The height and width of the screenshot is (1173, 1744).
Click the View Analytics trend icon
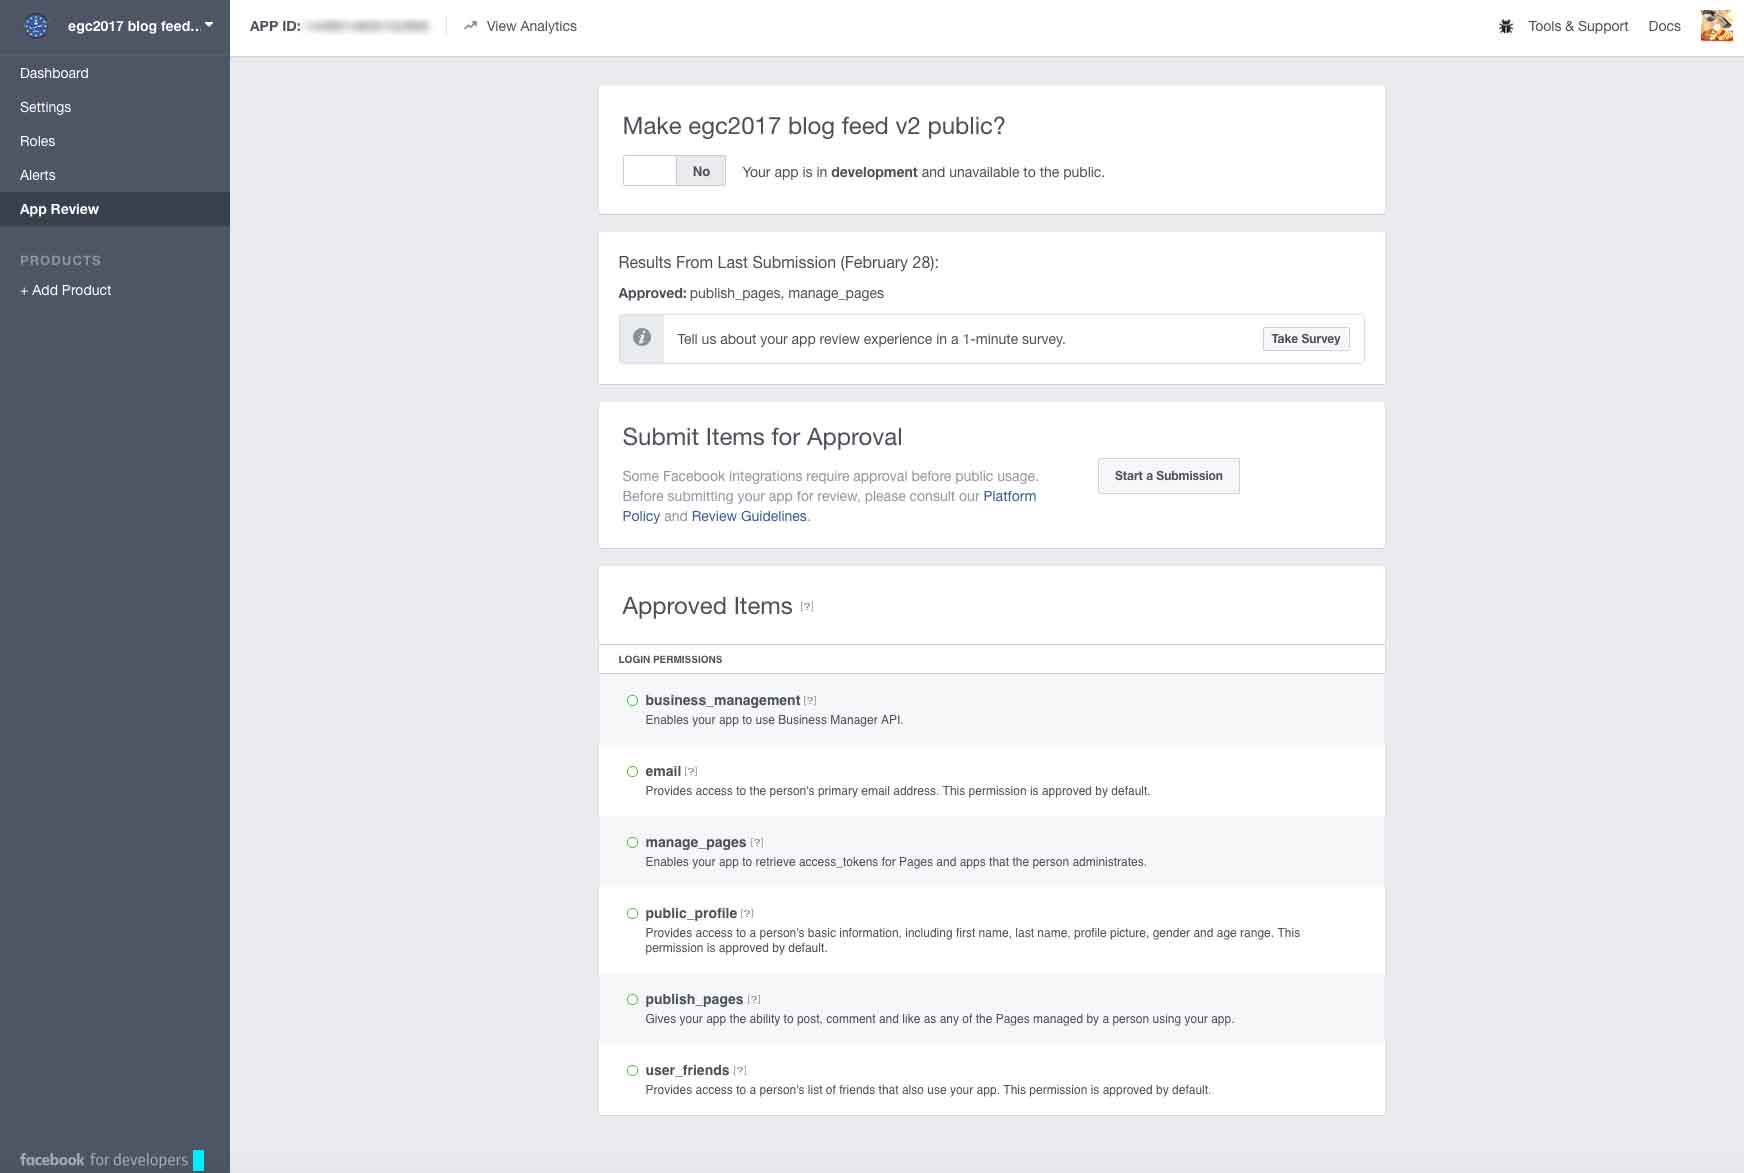point(470,26)
